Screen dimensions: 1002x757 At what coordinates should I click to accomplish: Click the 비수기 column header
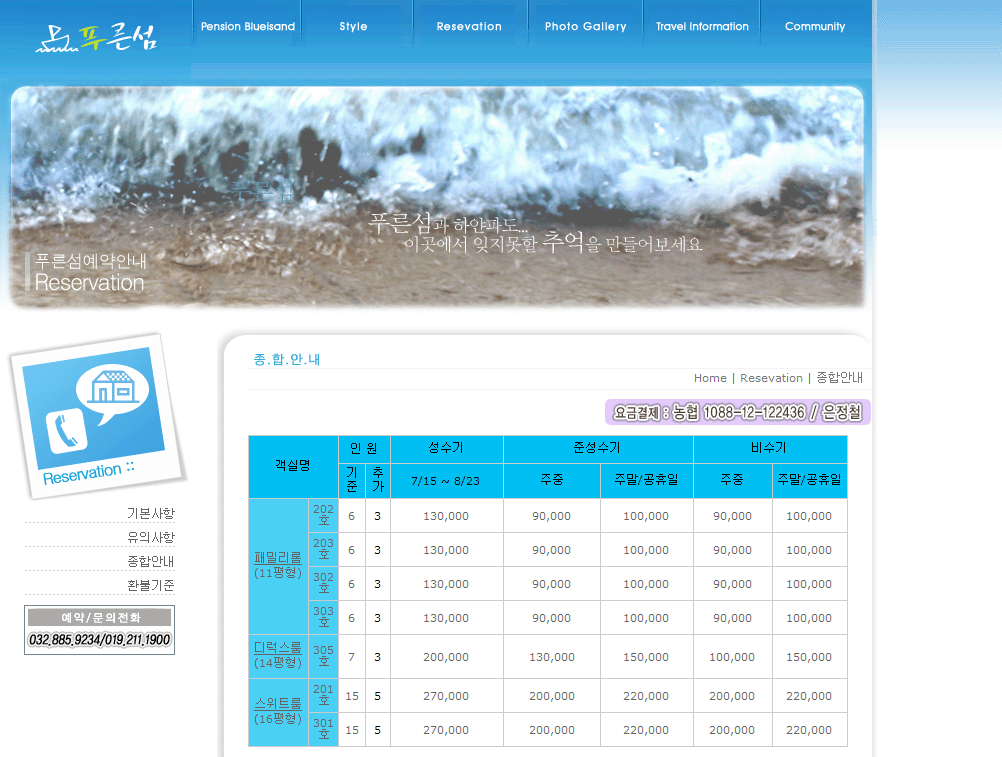(770, 449)
